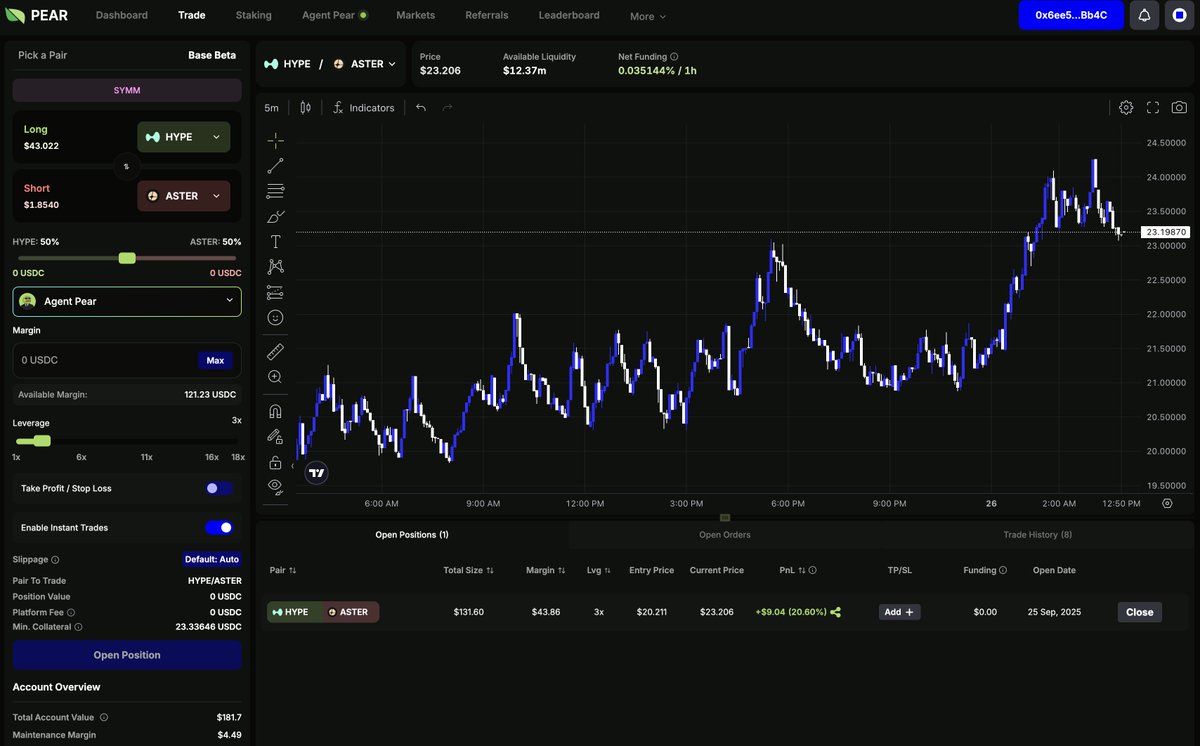
Task: Select the text annotation tool
Action: click(x=275, y=242)
